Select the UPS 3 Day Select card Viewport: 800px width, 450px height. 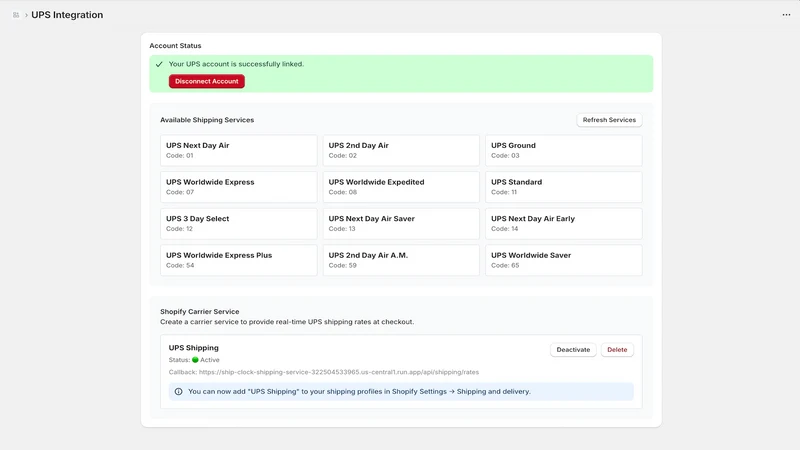tap(239, 223)
